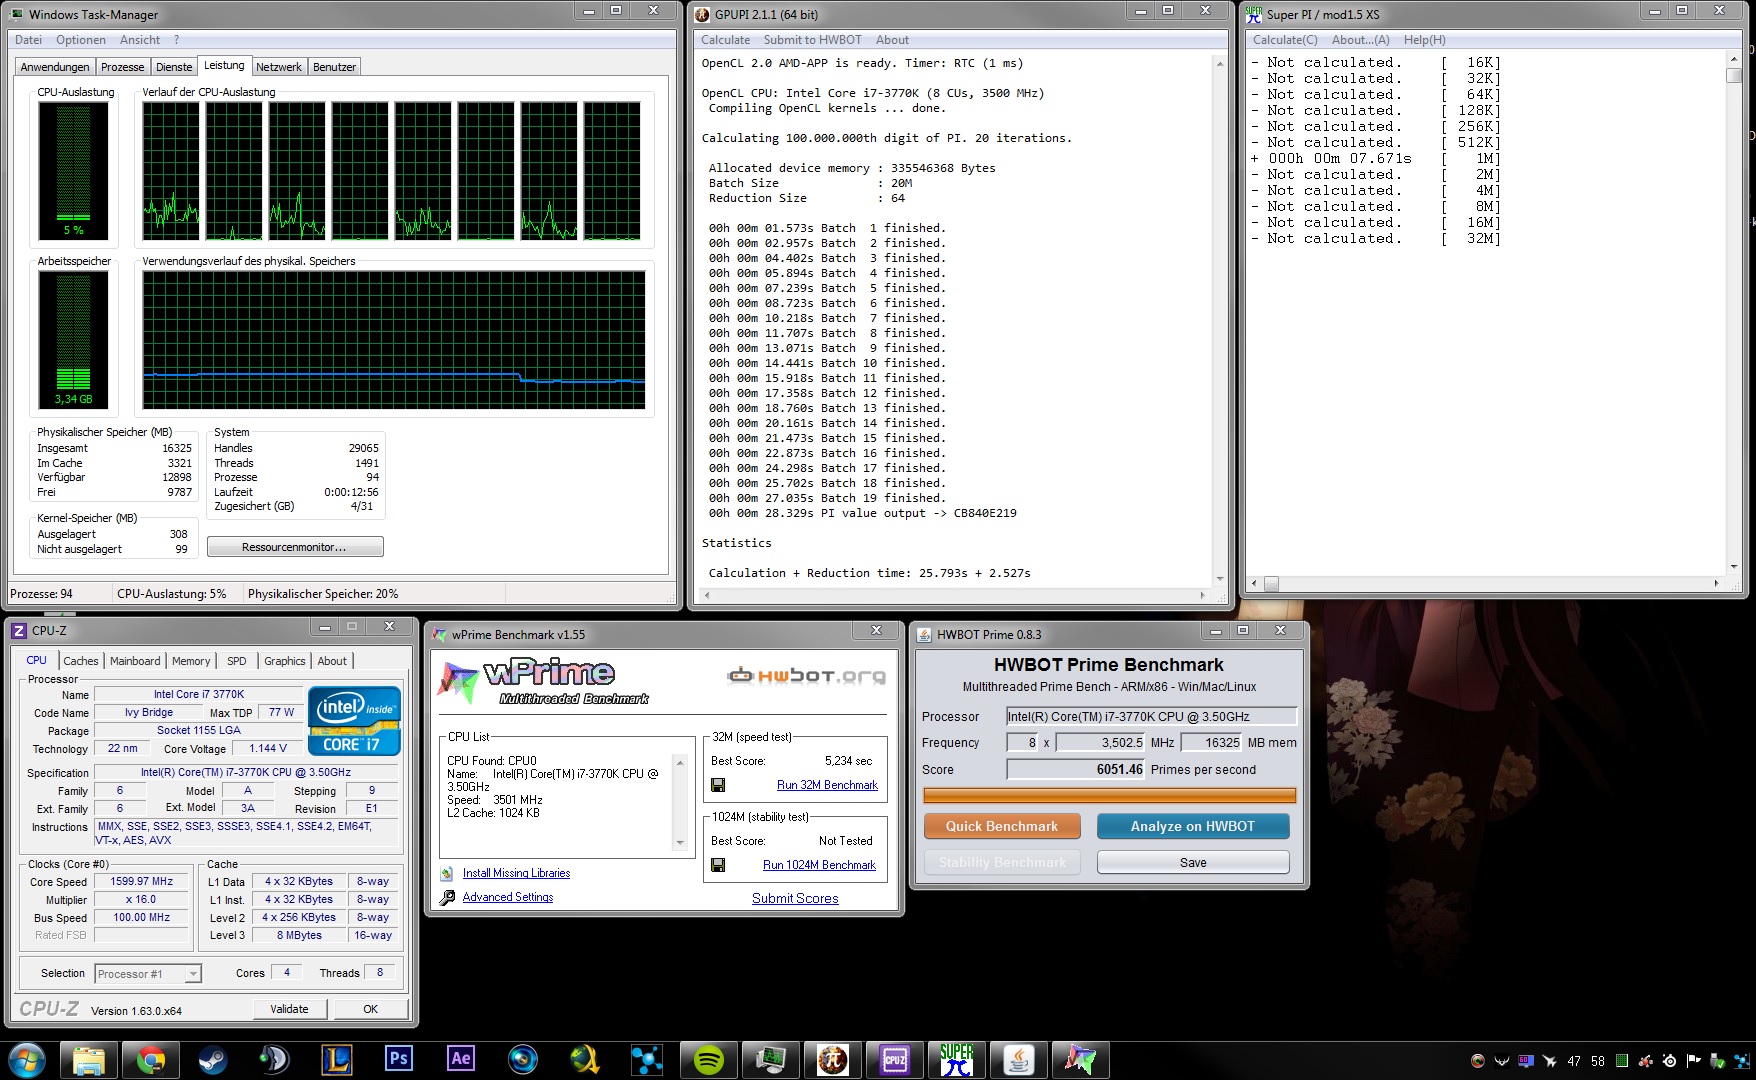
Task: Click the Ressourcenmonitor button
Action: (295, 547)
